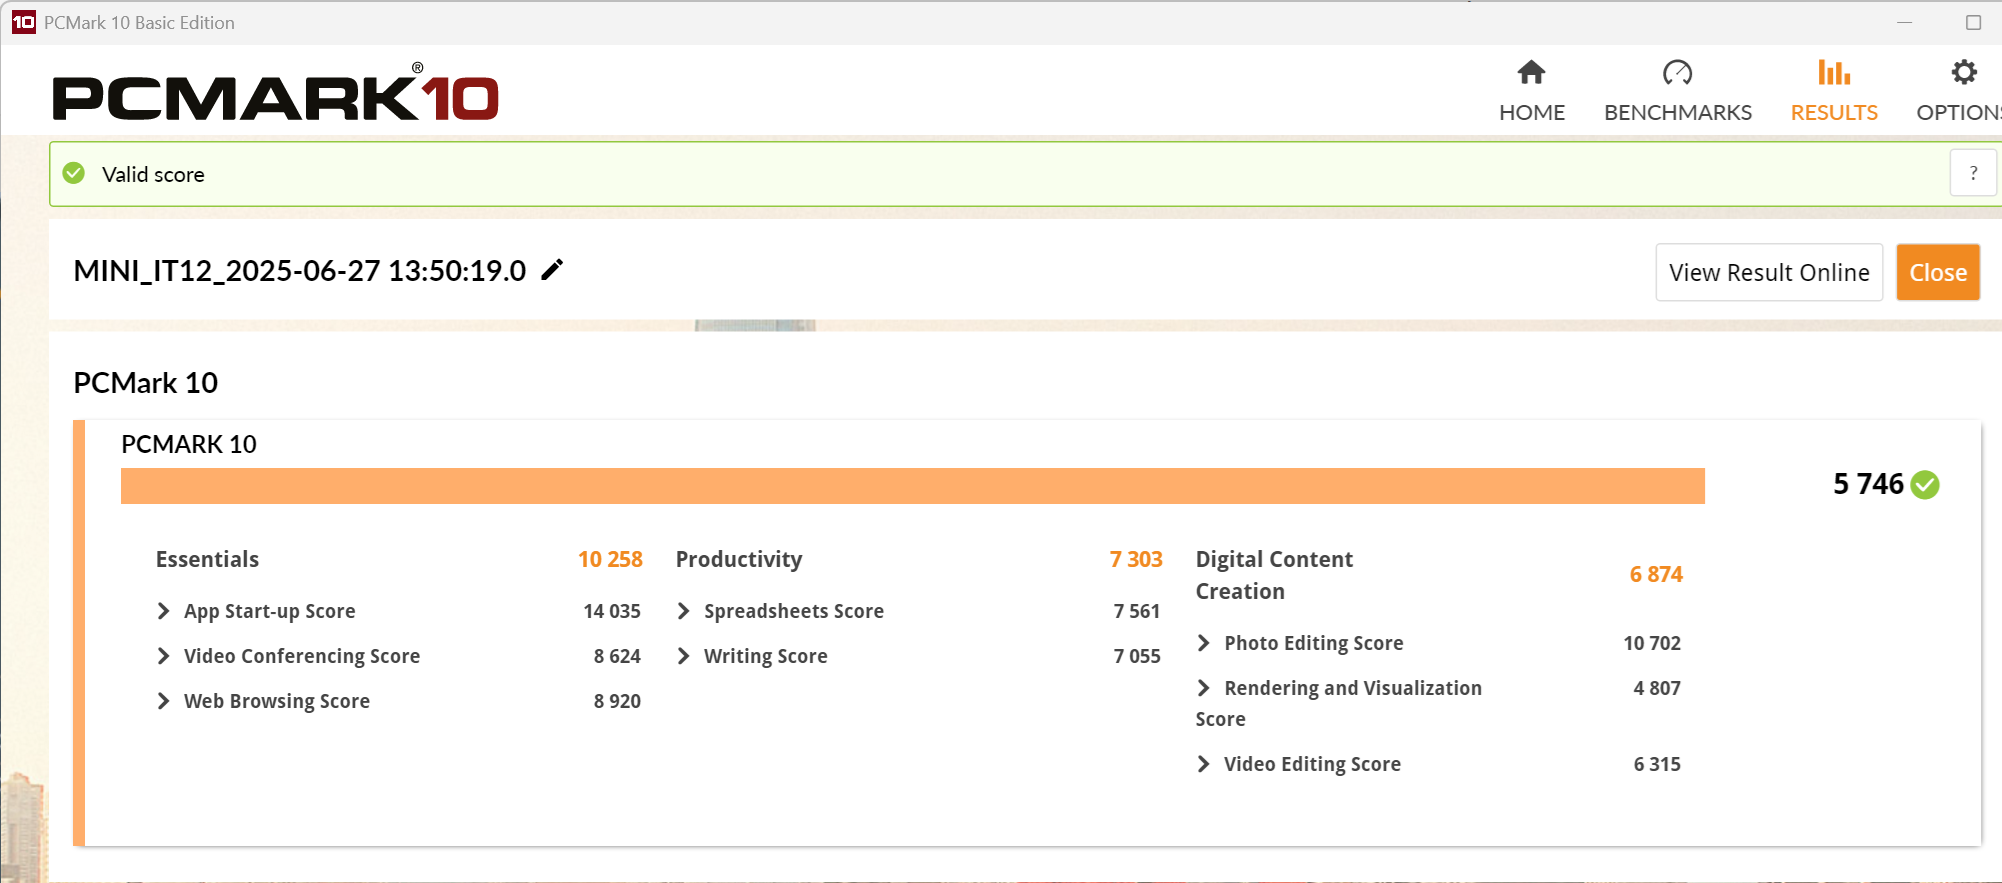Click the Video Editing value 6 315

(1657, 764)
